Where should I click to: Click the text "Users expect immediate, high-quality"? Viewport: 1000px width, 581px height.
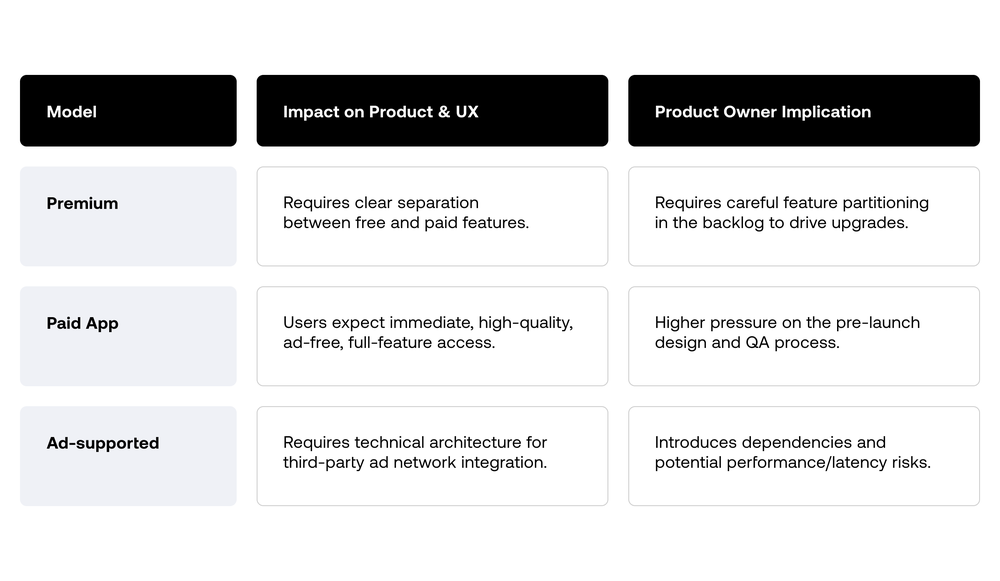(428, 323)
